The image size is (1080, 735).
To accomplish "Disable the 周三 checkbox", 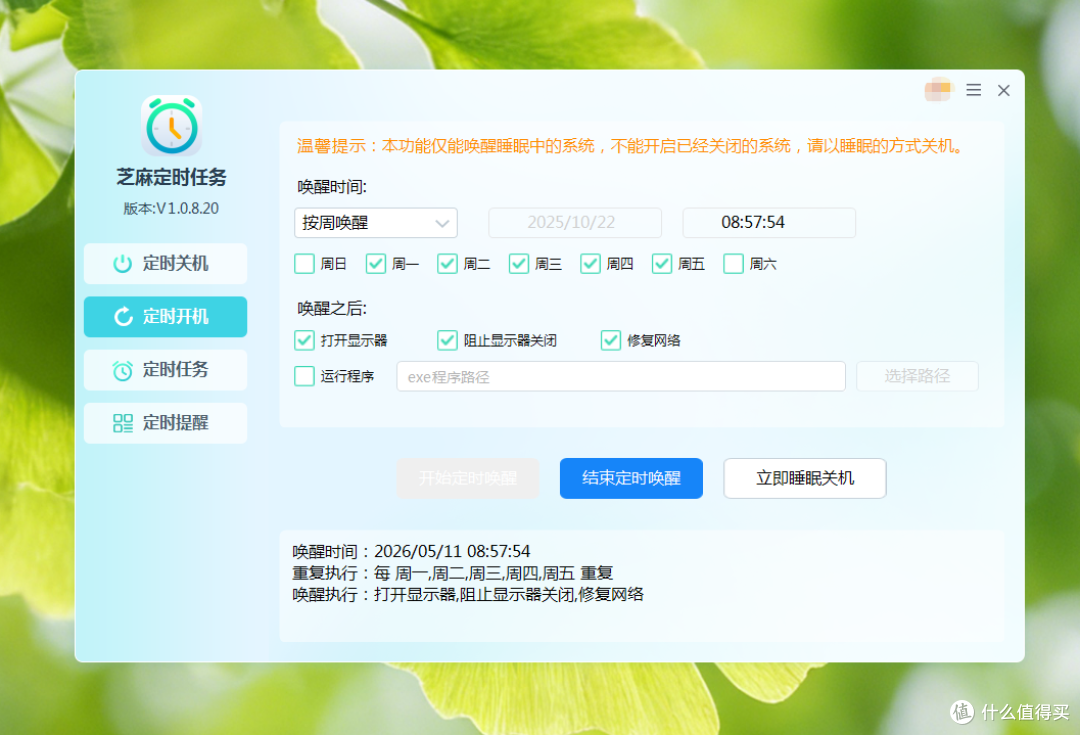I will coord(519,264).
